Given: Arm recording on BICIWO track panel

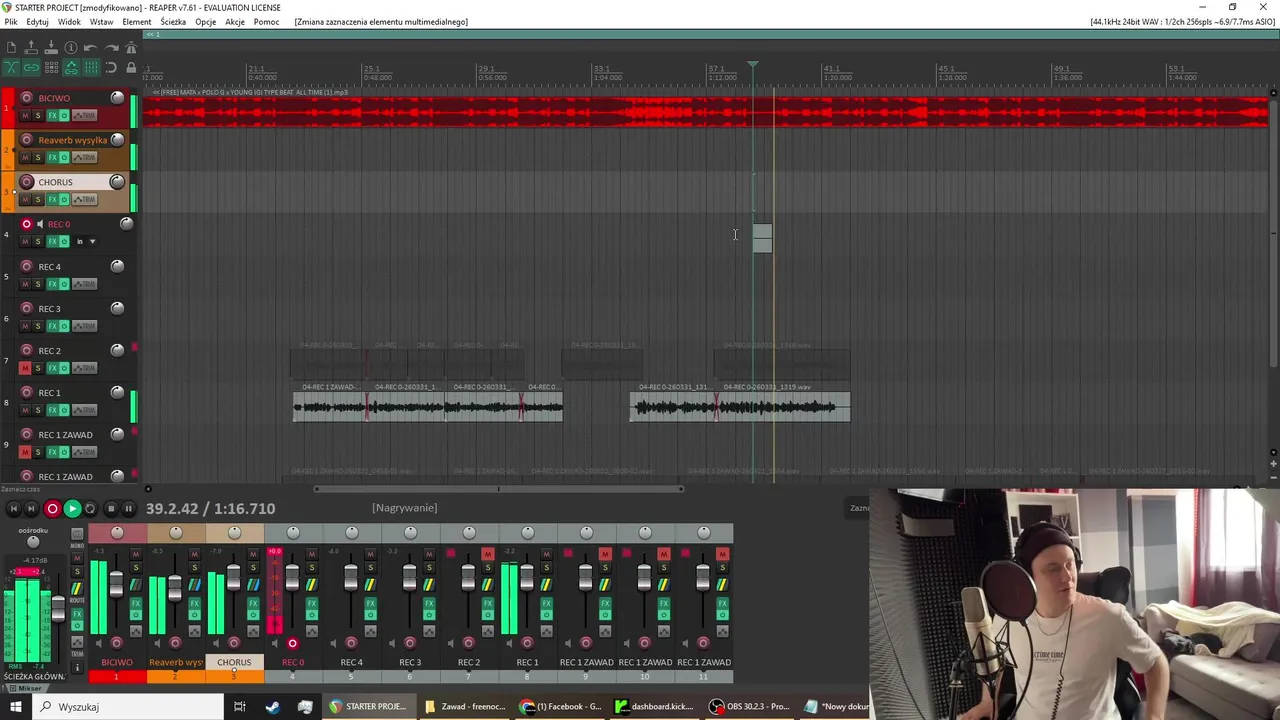Looking at the screenshot, I should click(x=27, y=98).
